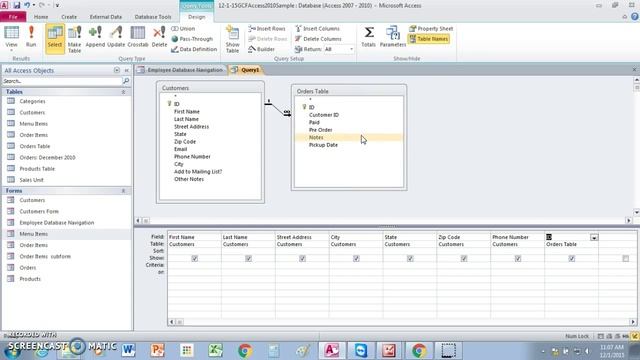Uncheck Show box for State column

pos(410,258)
